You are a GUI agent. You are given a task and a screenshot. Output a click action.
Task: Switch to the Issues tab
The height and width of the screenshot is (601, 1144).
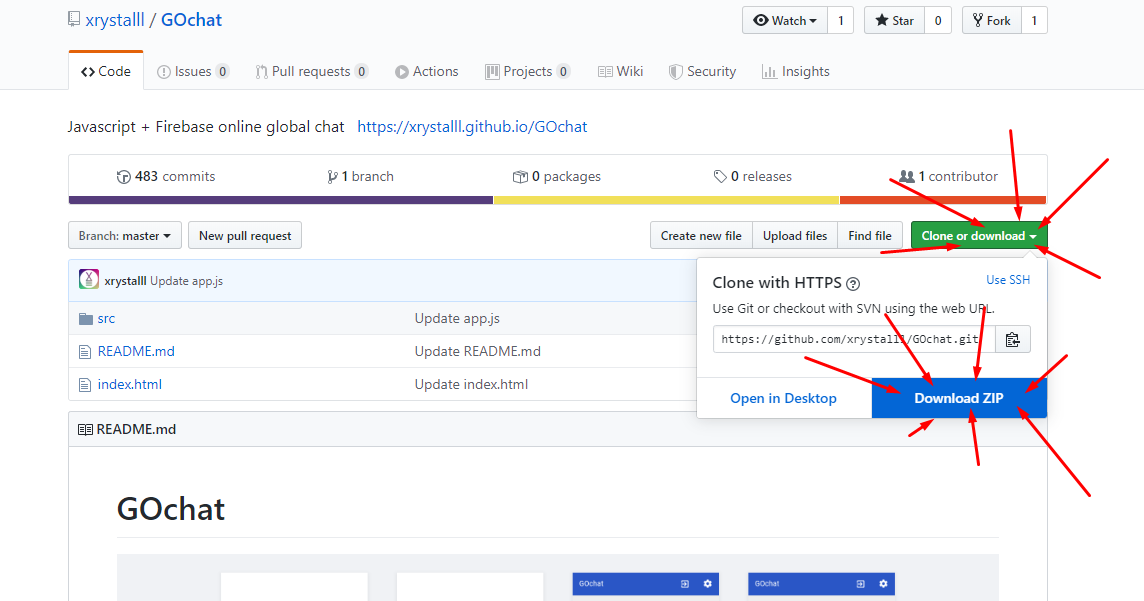pos(193,72)
